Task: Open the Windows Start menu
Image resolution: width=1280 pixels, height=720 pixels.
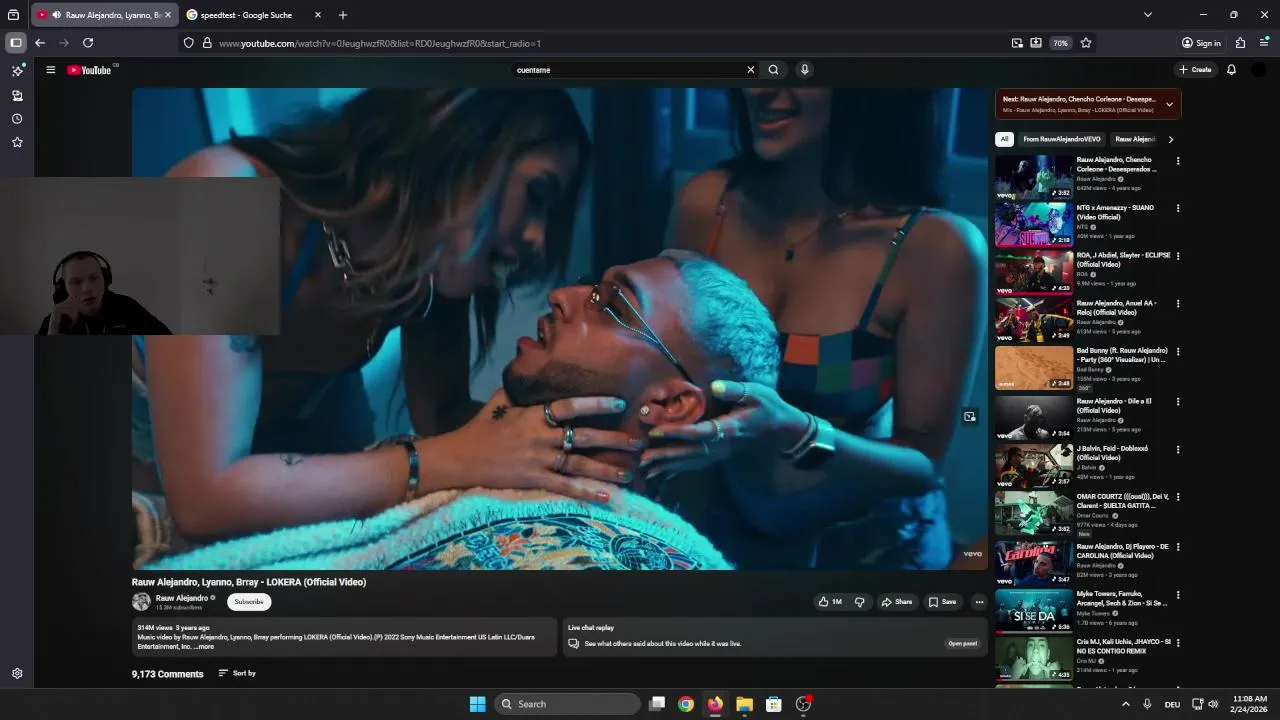Action: [478, 704]
